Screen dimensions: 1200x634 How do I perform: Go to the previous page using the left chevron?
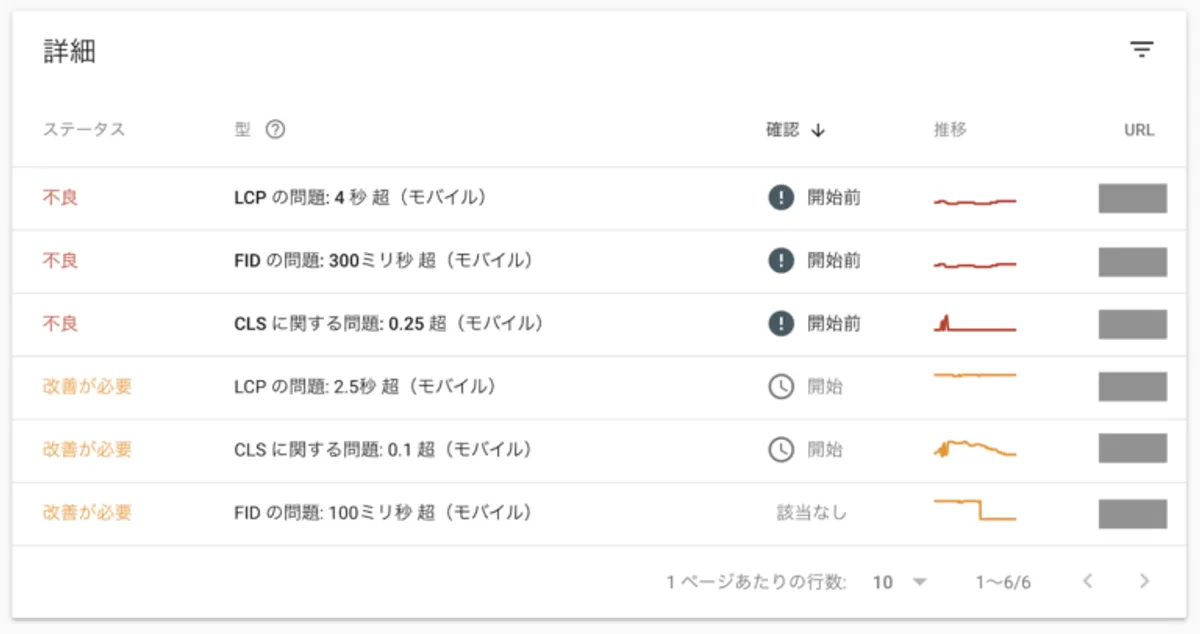point(1088,581)
